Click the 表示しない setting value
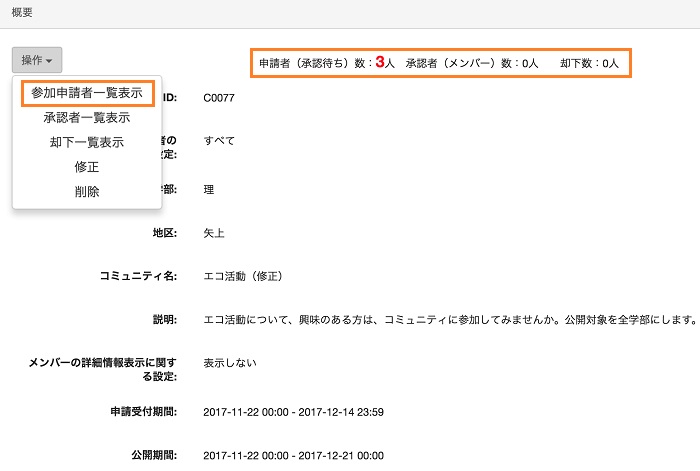700x471 pixels. coord(230,362)
